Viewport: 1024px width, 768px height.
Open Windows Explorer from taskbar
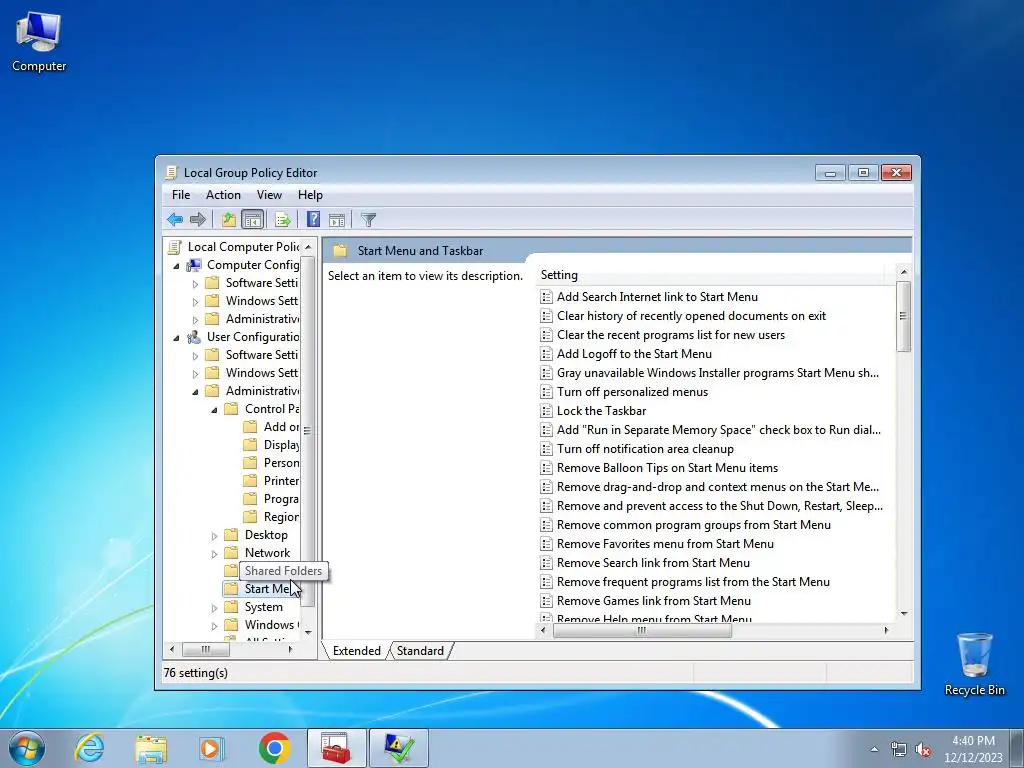click(x=151, y=748)
